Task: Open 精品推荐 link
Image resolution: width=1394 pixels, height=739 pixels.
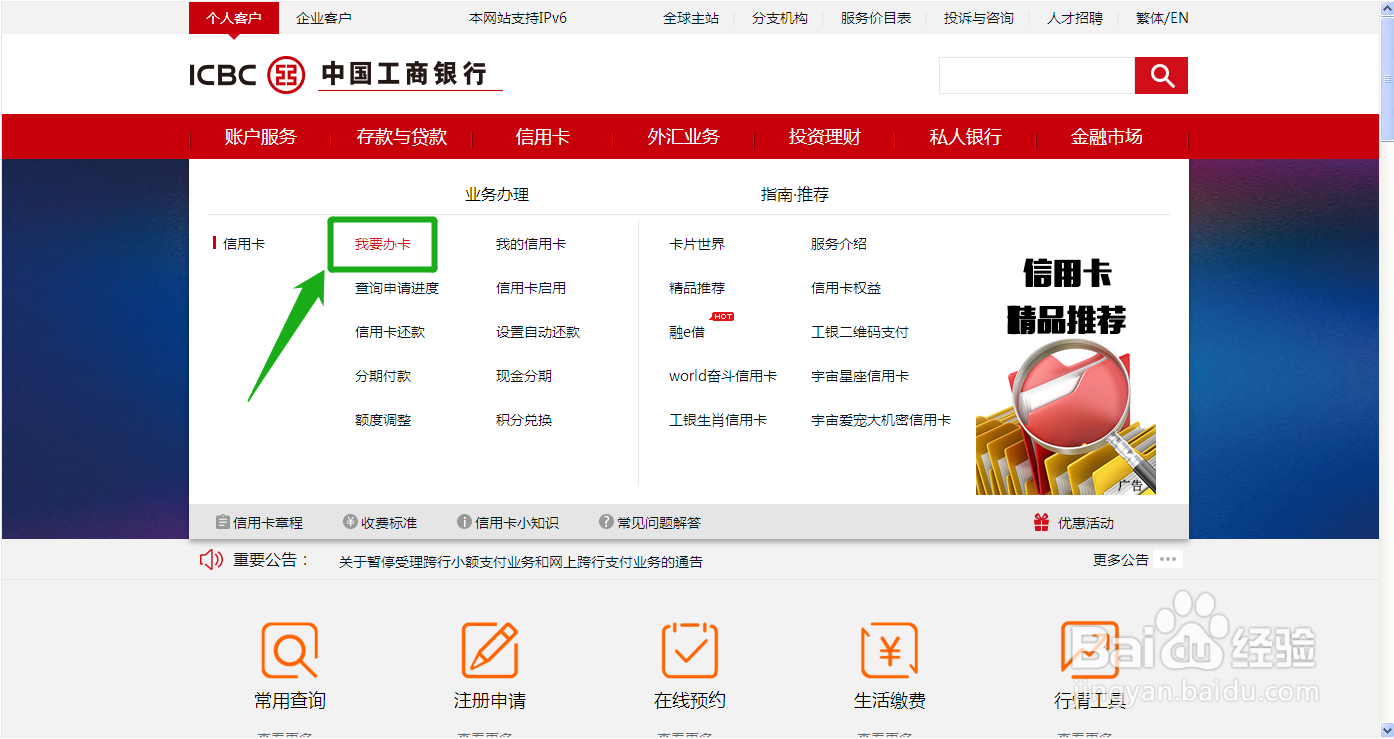Action: [x=697, y=288]
